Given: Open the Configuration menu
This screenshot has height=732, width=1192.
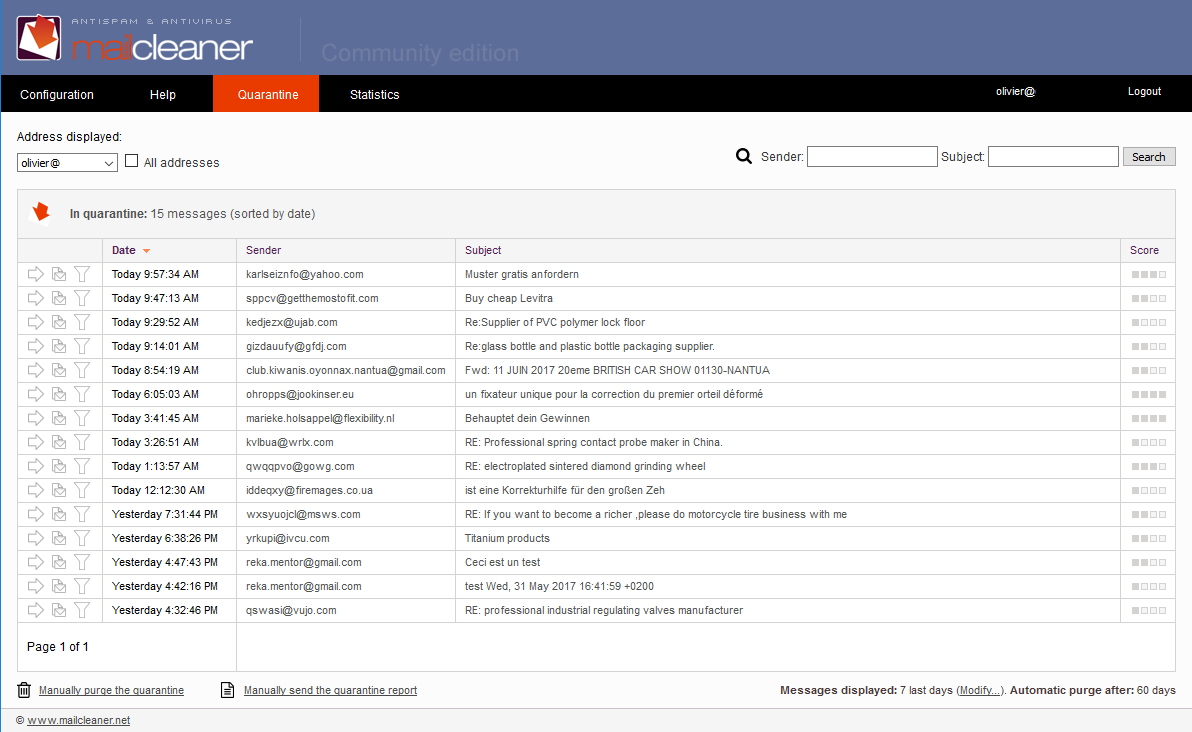Looking at the screenshot, I should click(x=57, y=94).
